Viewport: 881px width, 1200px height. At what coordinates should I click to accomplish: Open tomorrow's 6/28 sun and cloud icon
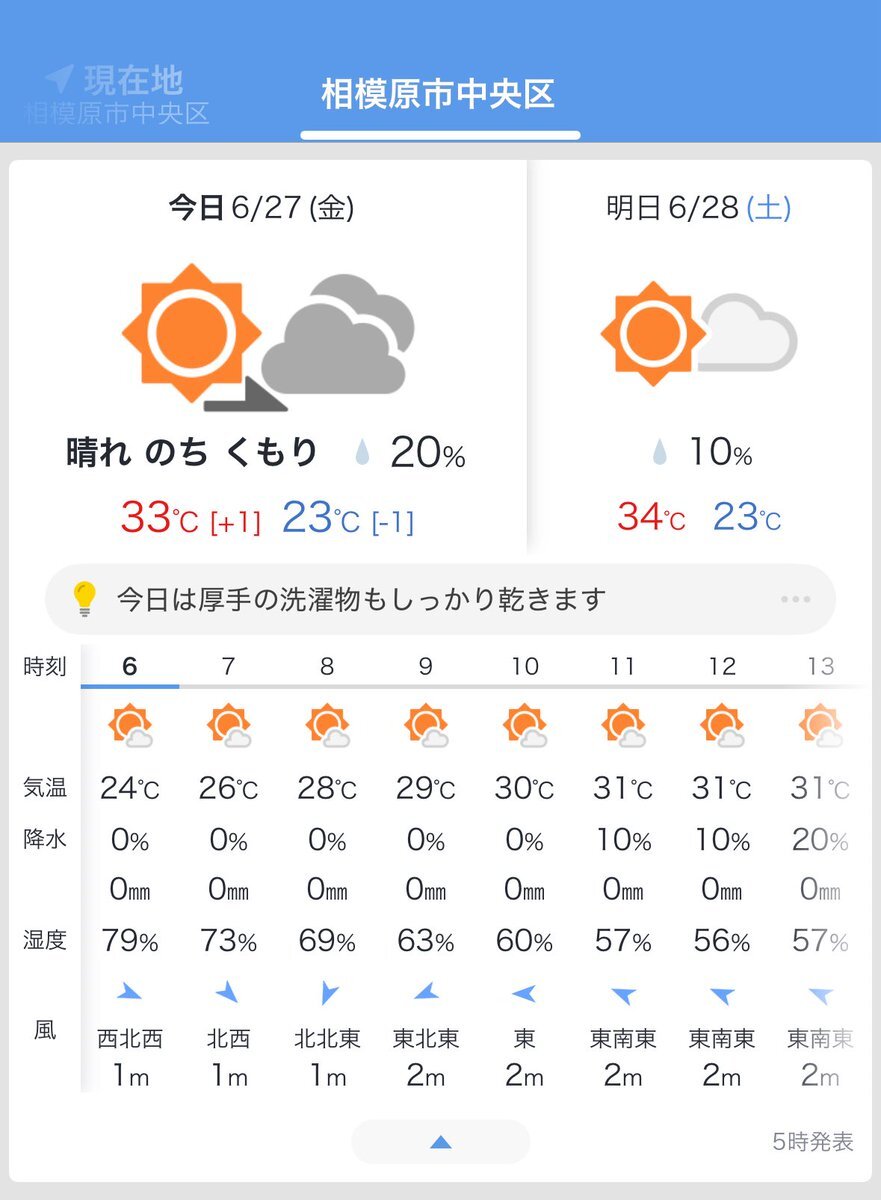click(698, 334)
